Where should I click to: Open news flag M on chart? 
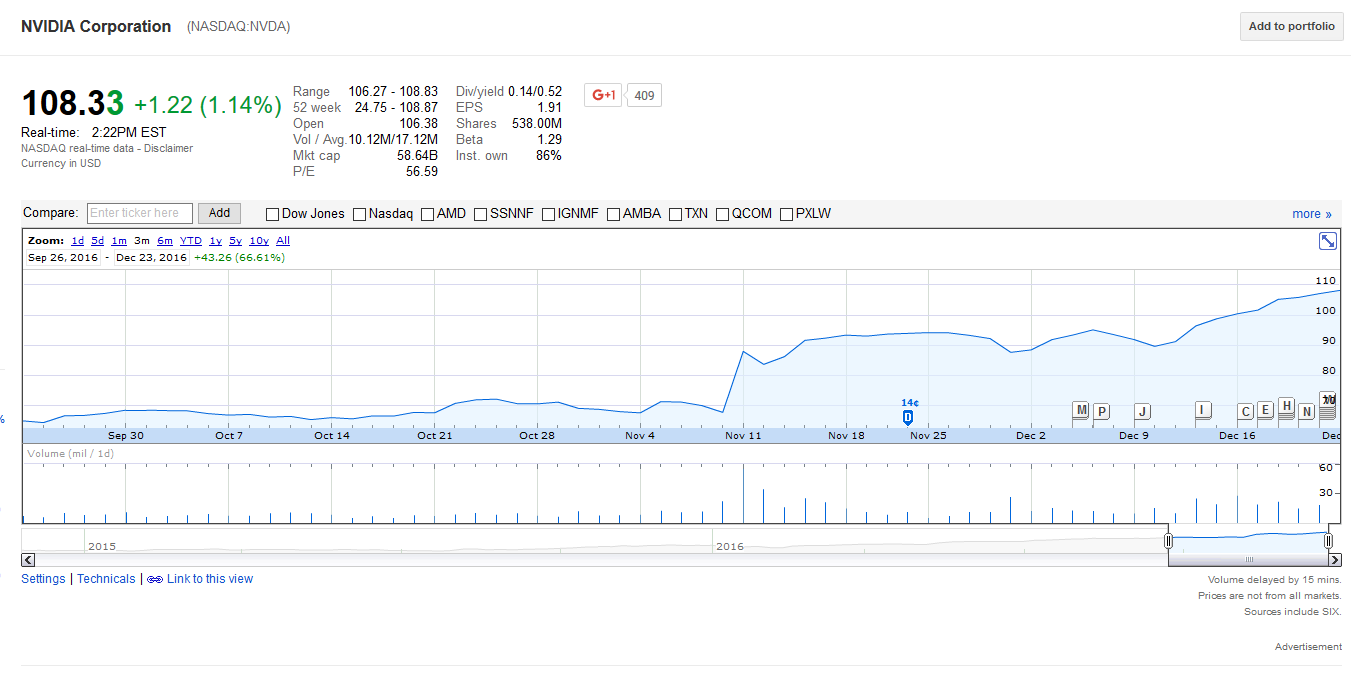tap(1081, 410)
